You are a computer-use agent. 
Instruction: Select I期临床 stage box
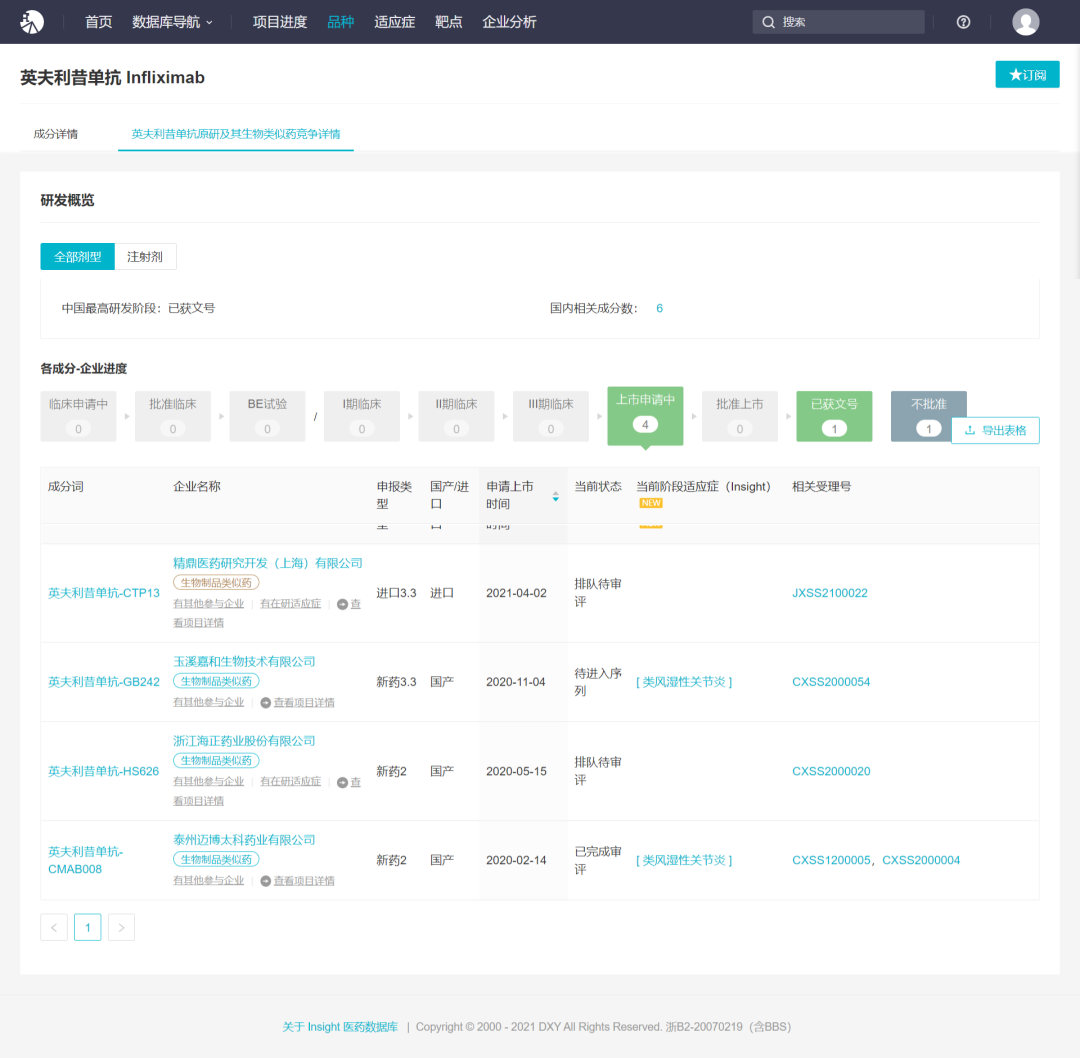(x=362, y=416)
